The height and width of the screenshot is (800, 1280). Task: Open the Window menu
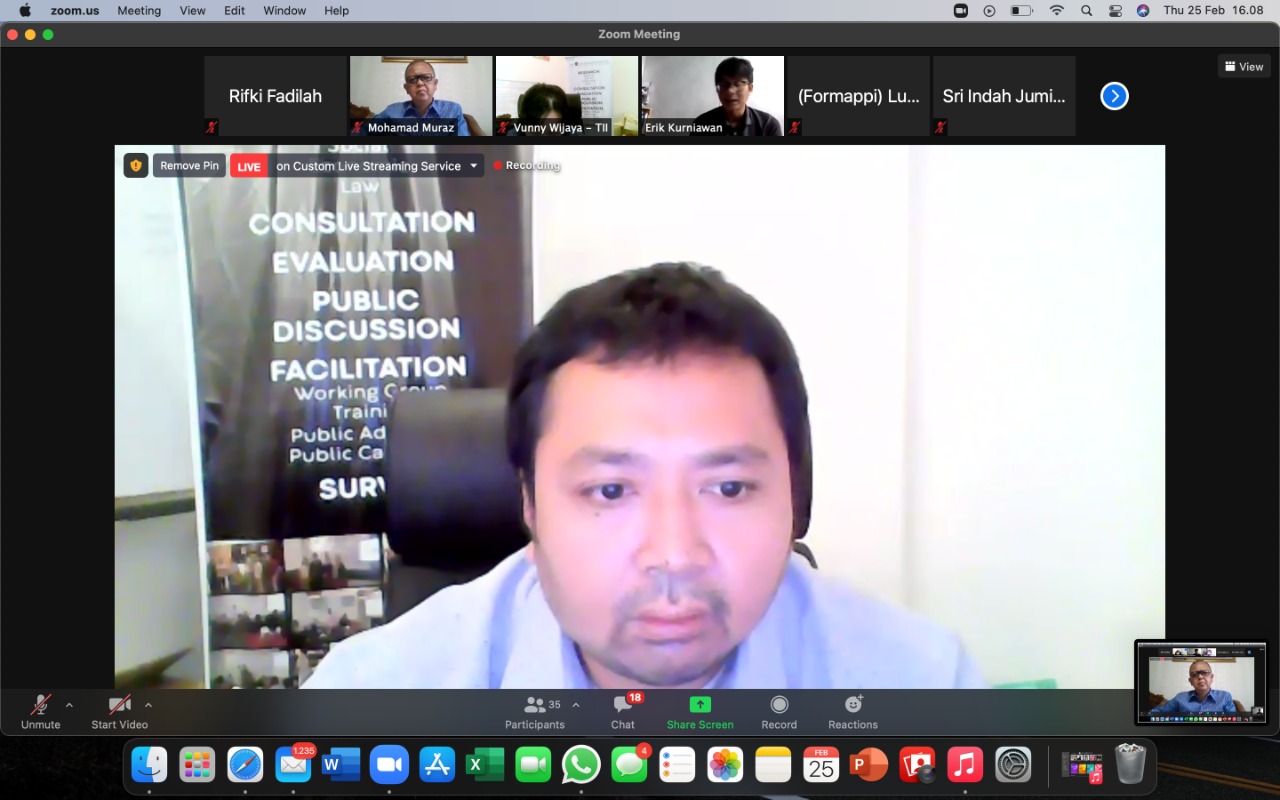click(284, 10)
